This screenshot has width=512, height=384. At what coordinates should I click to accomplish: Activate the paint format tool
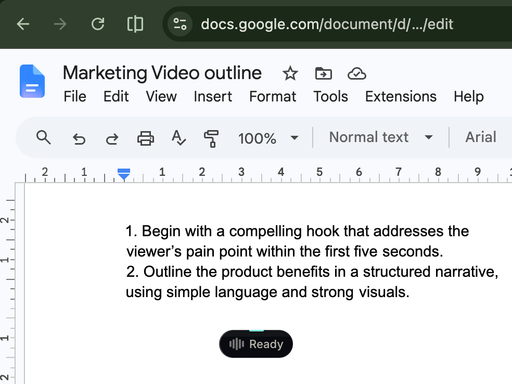point(211,138)
